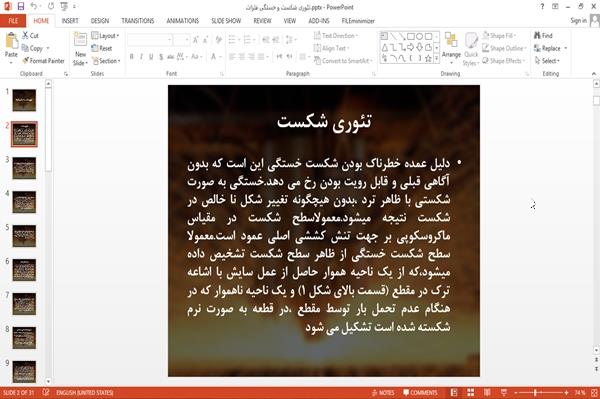The height and width of the screenshot is (399, 600).
Task: Activate the Format Painter tool
Action: 43,61
